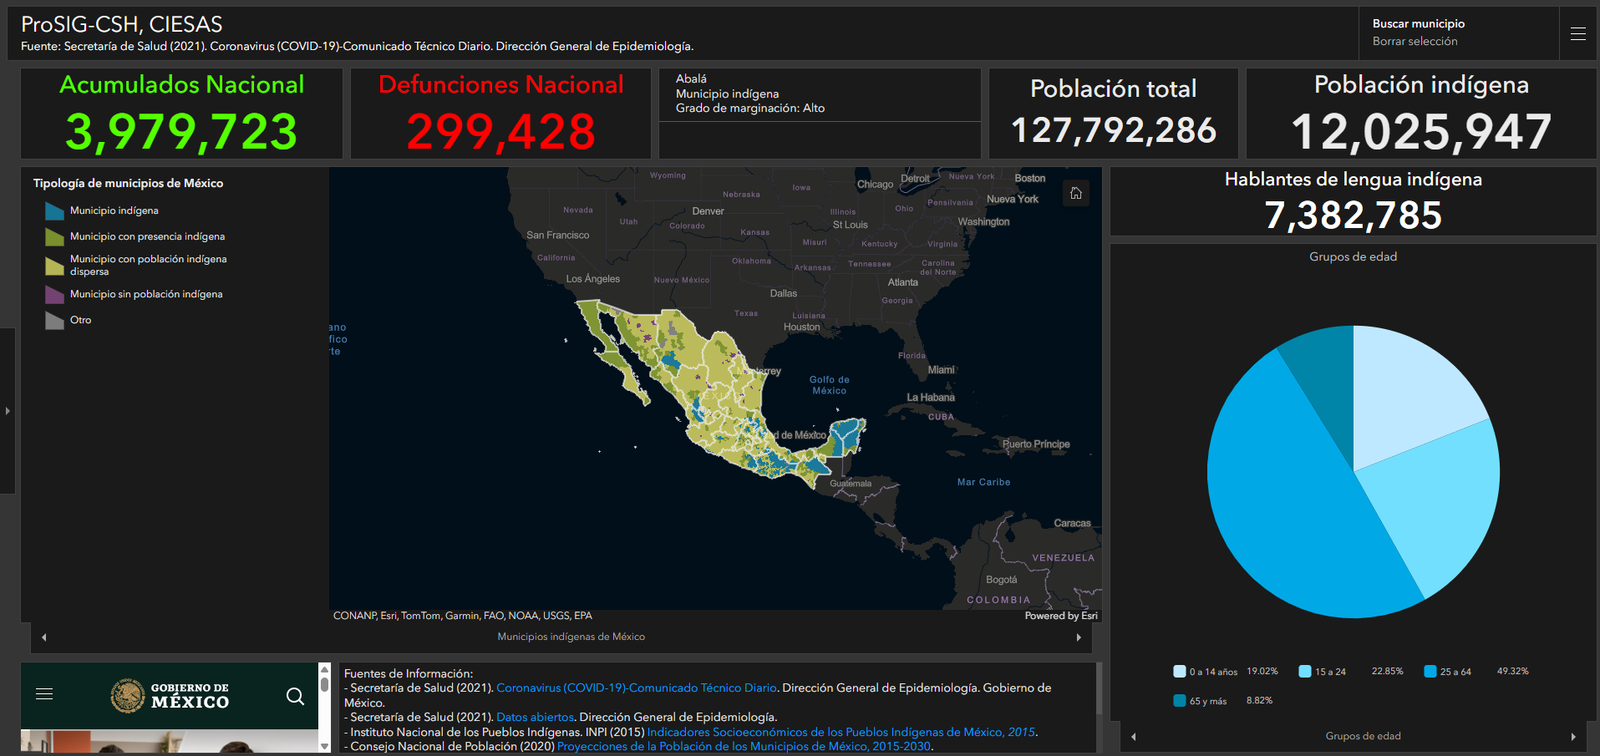Image resolution: width=1600 pixels, height=756 pixels.
Task: Expand the collapsed left side panel arrow
Action: tap(7, 411)
